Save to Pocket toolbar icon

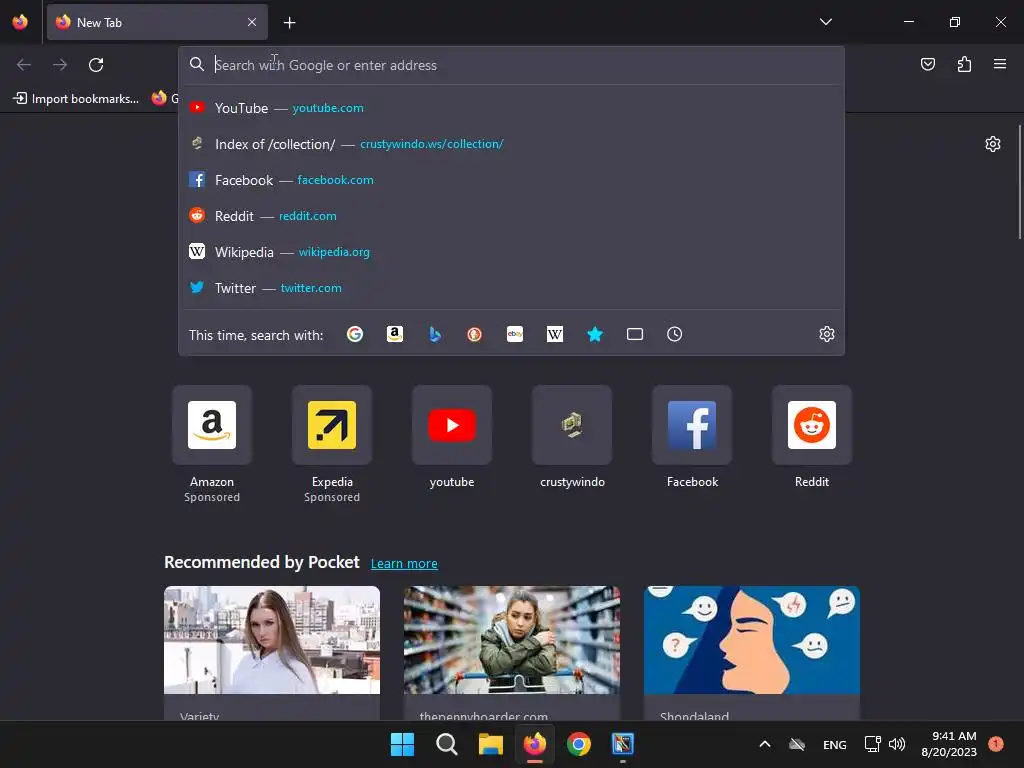tap(927, 64)
